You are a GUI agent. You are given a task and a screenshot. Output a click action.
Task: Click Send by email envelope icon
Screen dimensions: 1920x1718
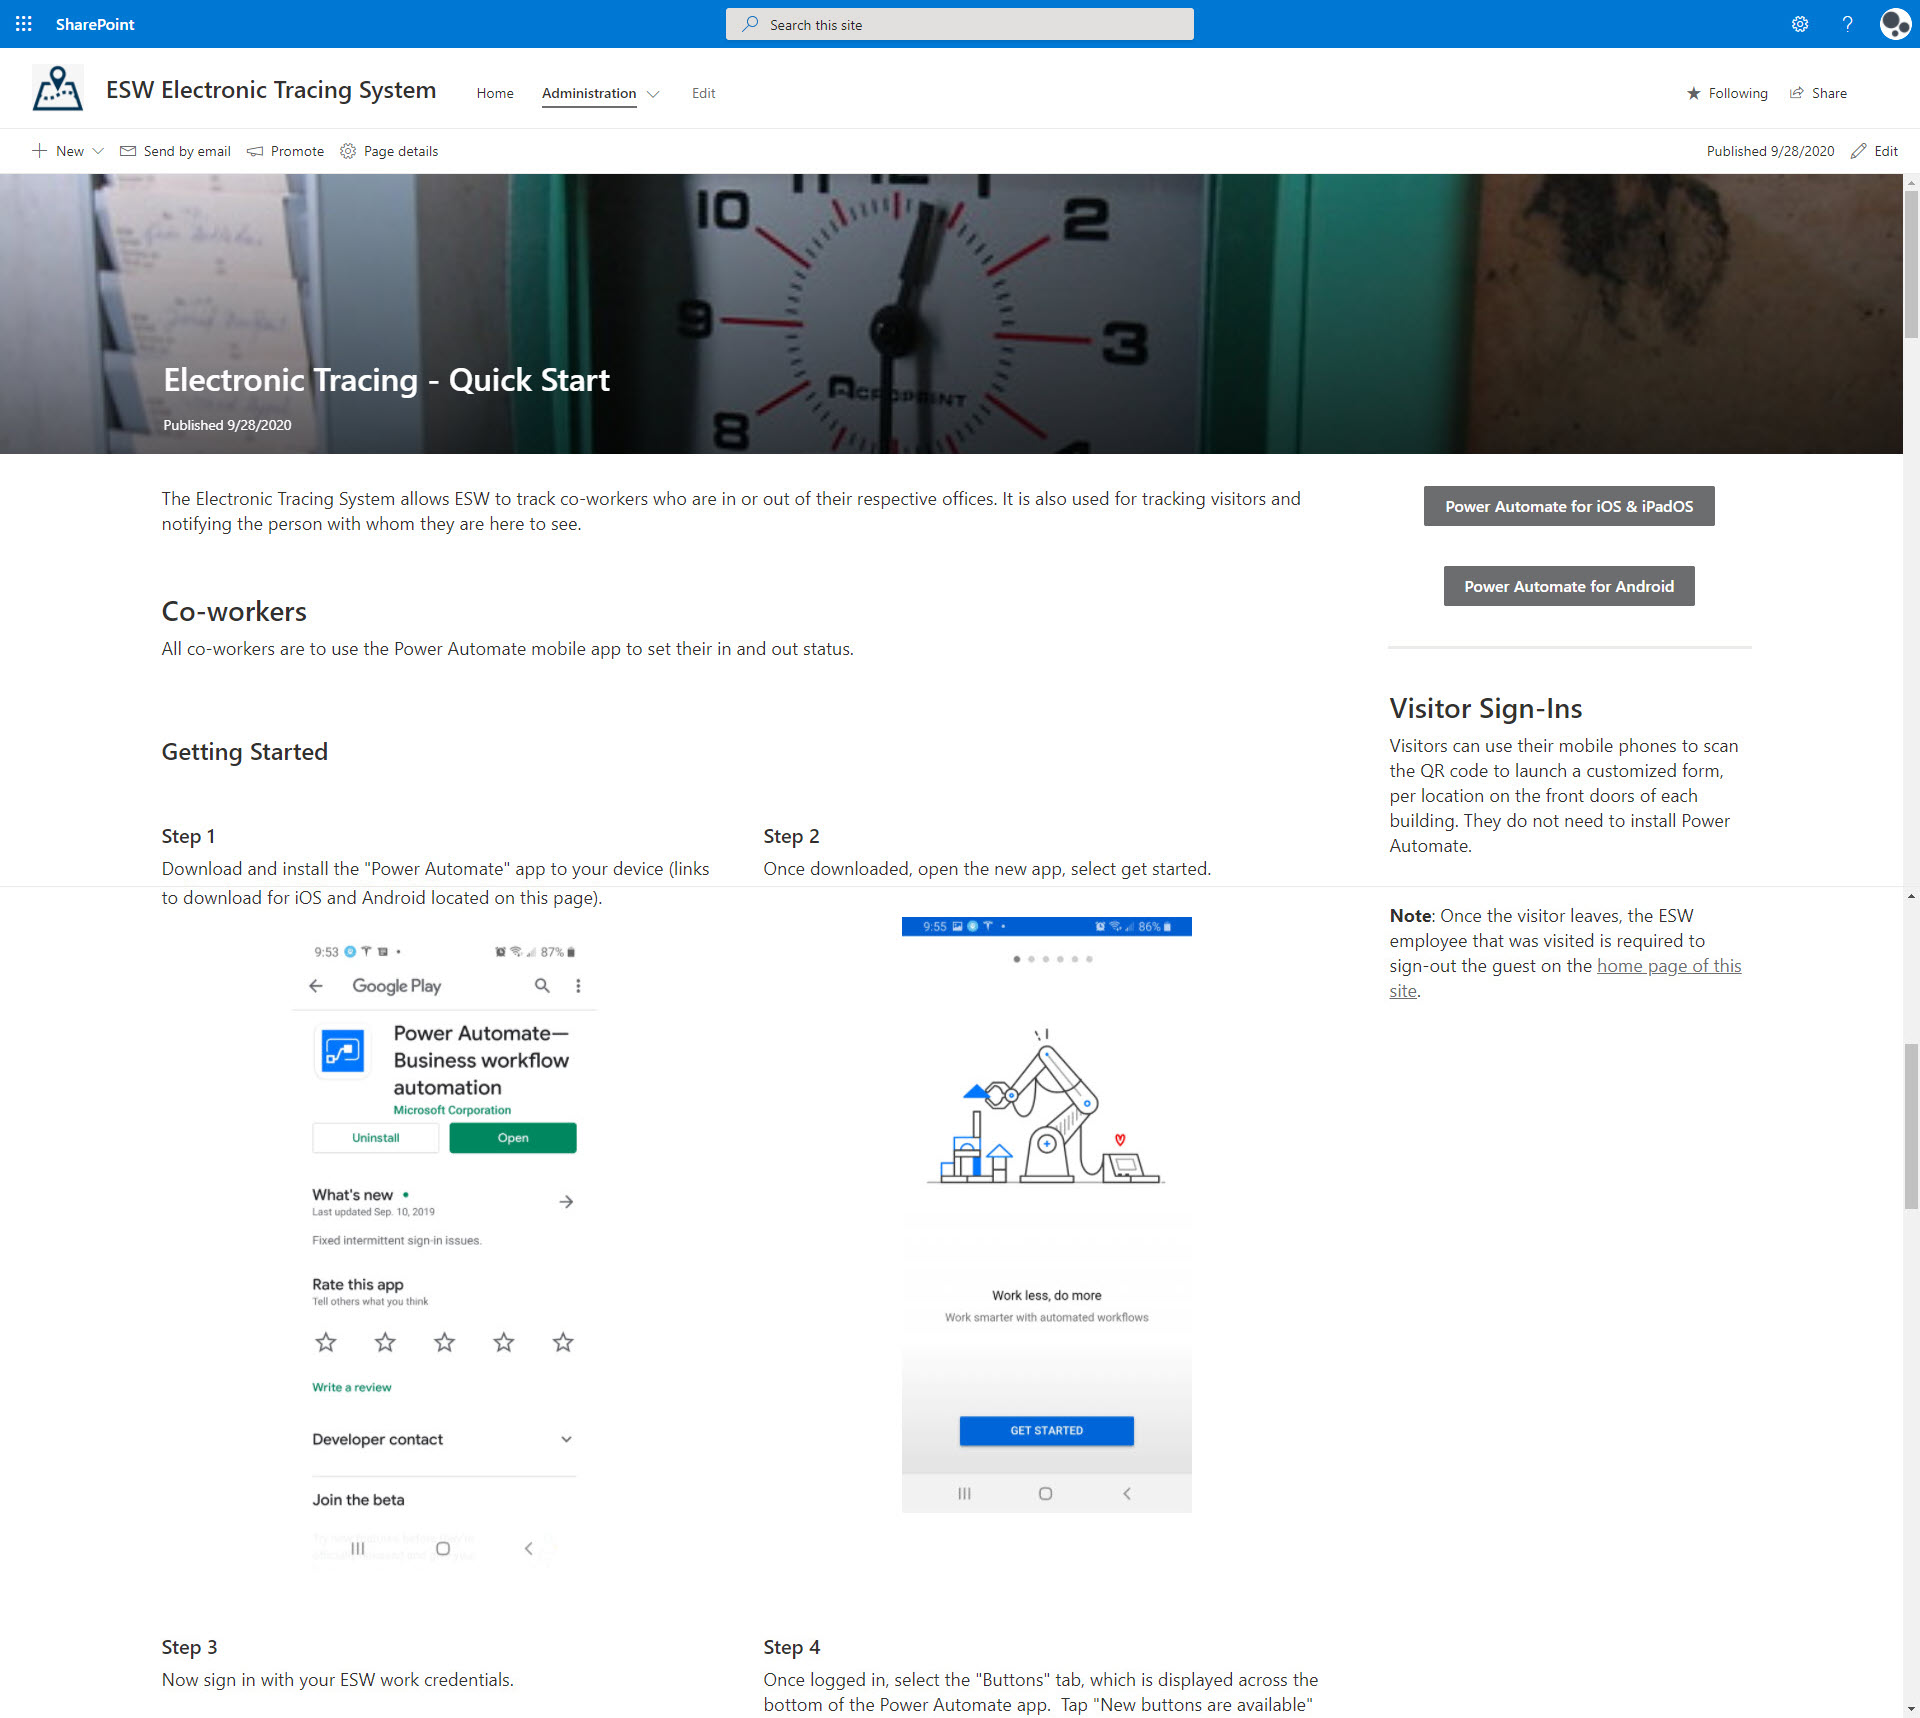128,151
